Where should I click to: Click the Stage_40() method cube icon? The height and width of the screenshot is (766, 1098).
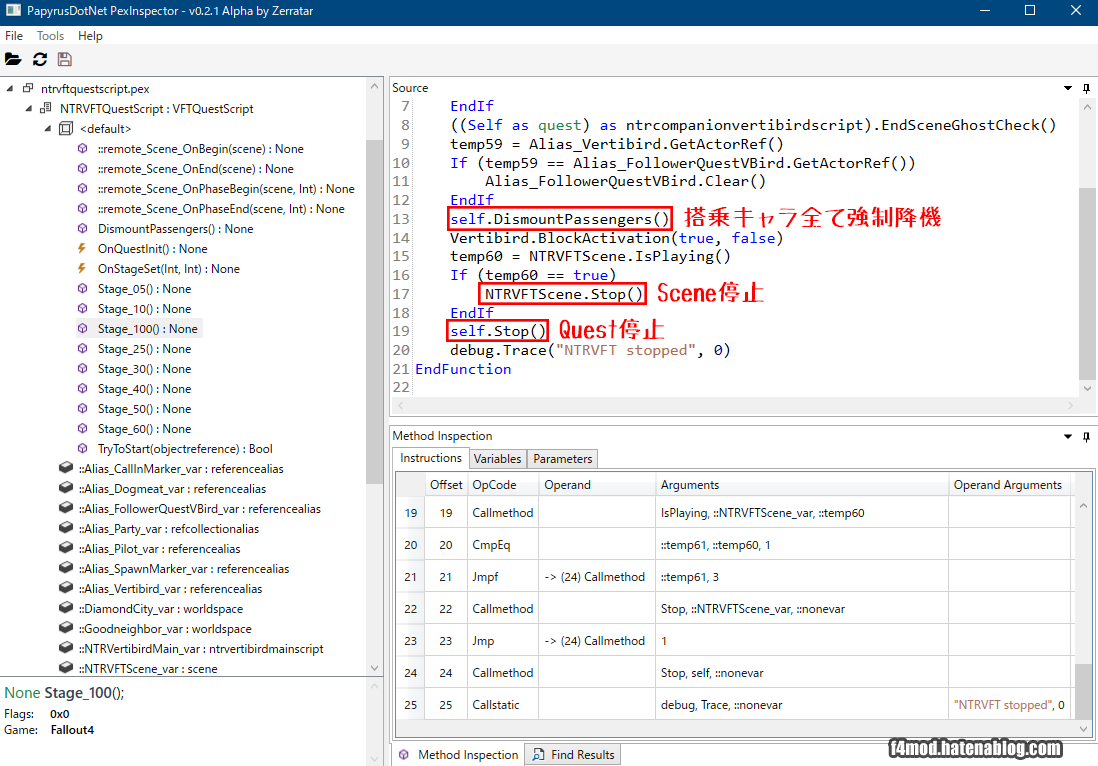[83, 389]
